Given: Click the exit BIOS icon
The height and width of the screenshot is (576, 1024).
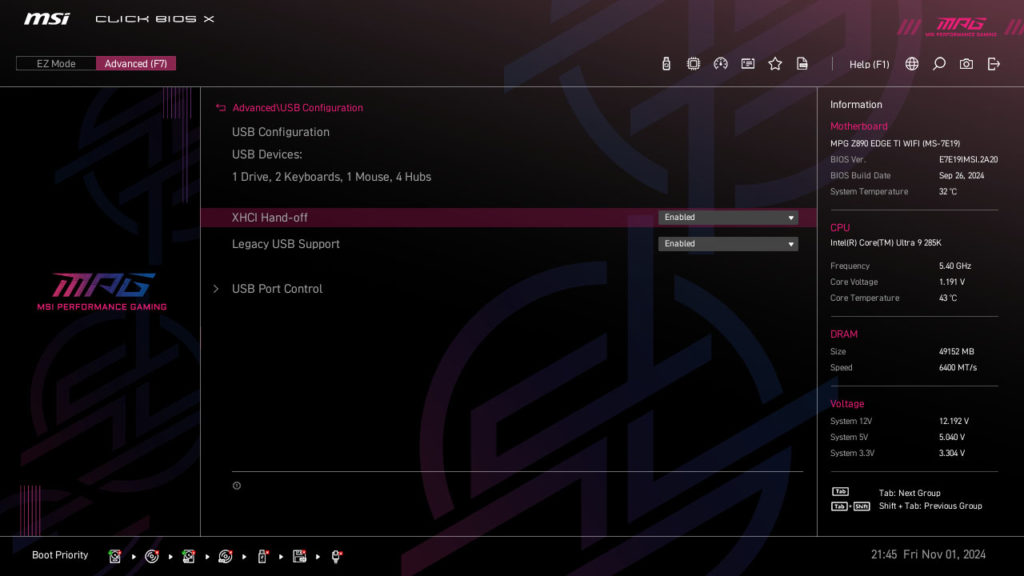Looking at the screenshot, I should click(x=993, y=63).
